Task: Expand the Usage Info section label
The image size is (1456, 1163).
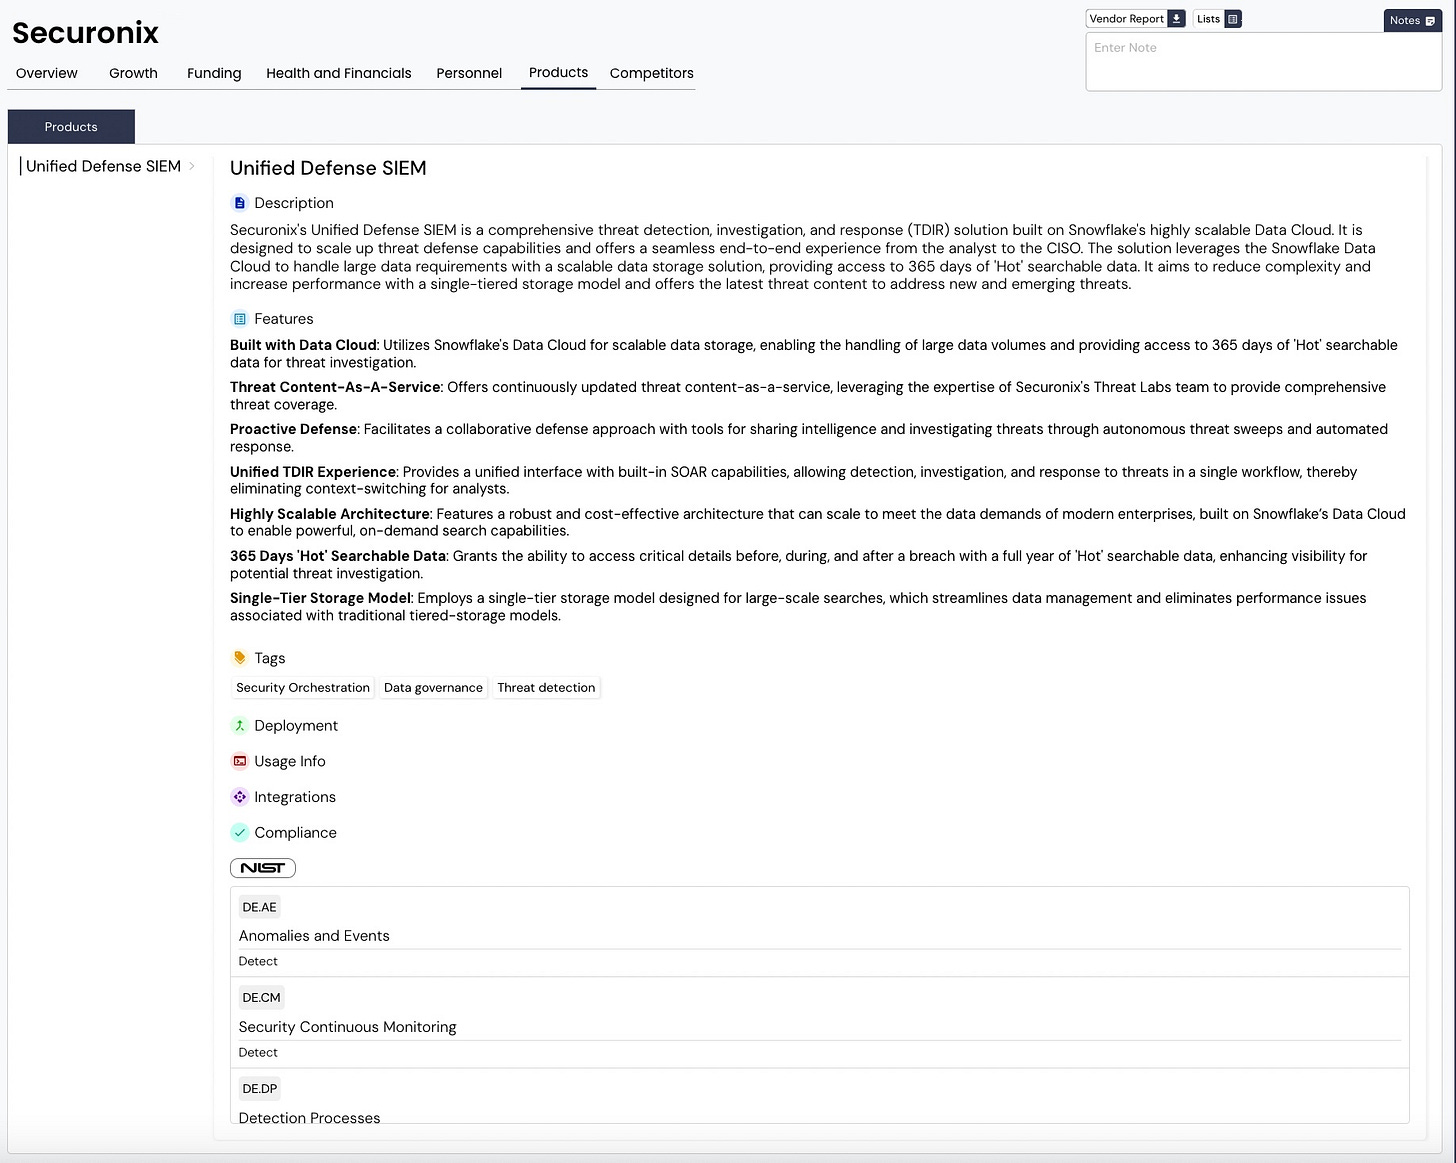Action: (290, 761)
